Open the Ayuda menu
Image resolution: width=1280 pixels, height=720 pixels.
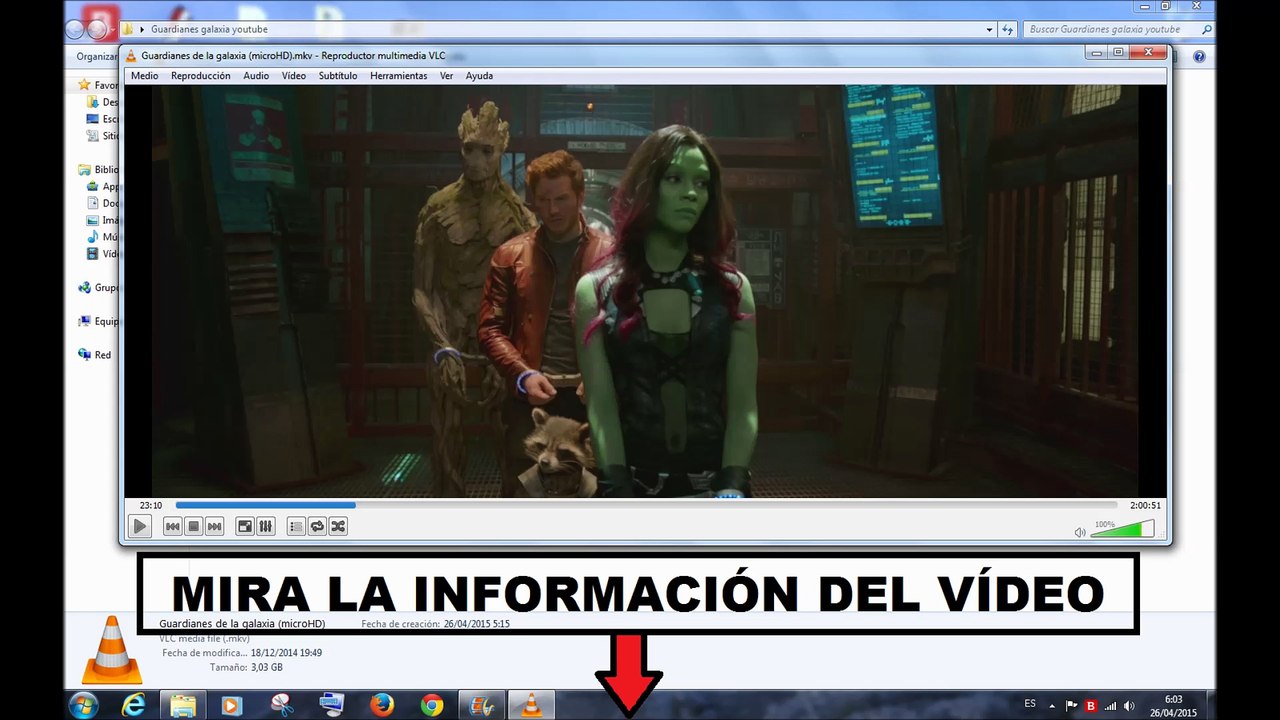pos(479,76)
